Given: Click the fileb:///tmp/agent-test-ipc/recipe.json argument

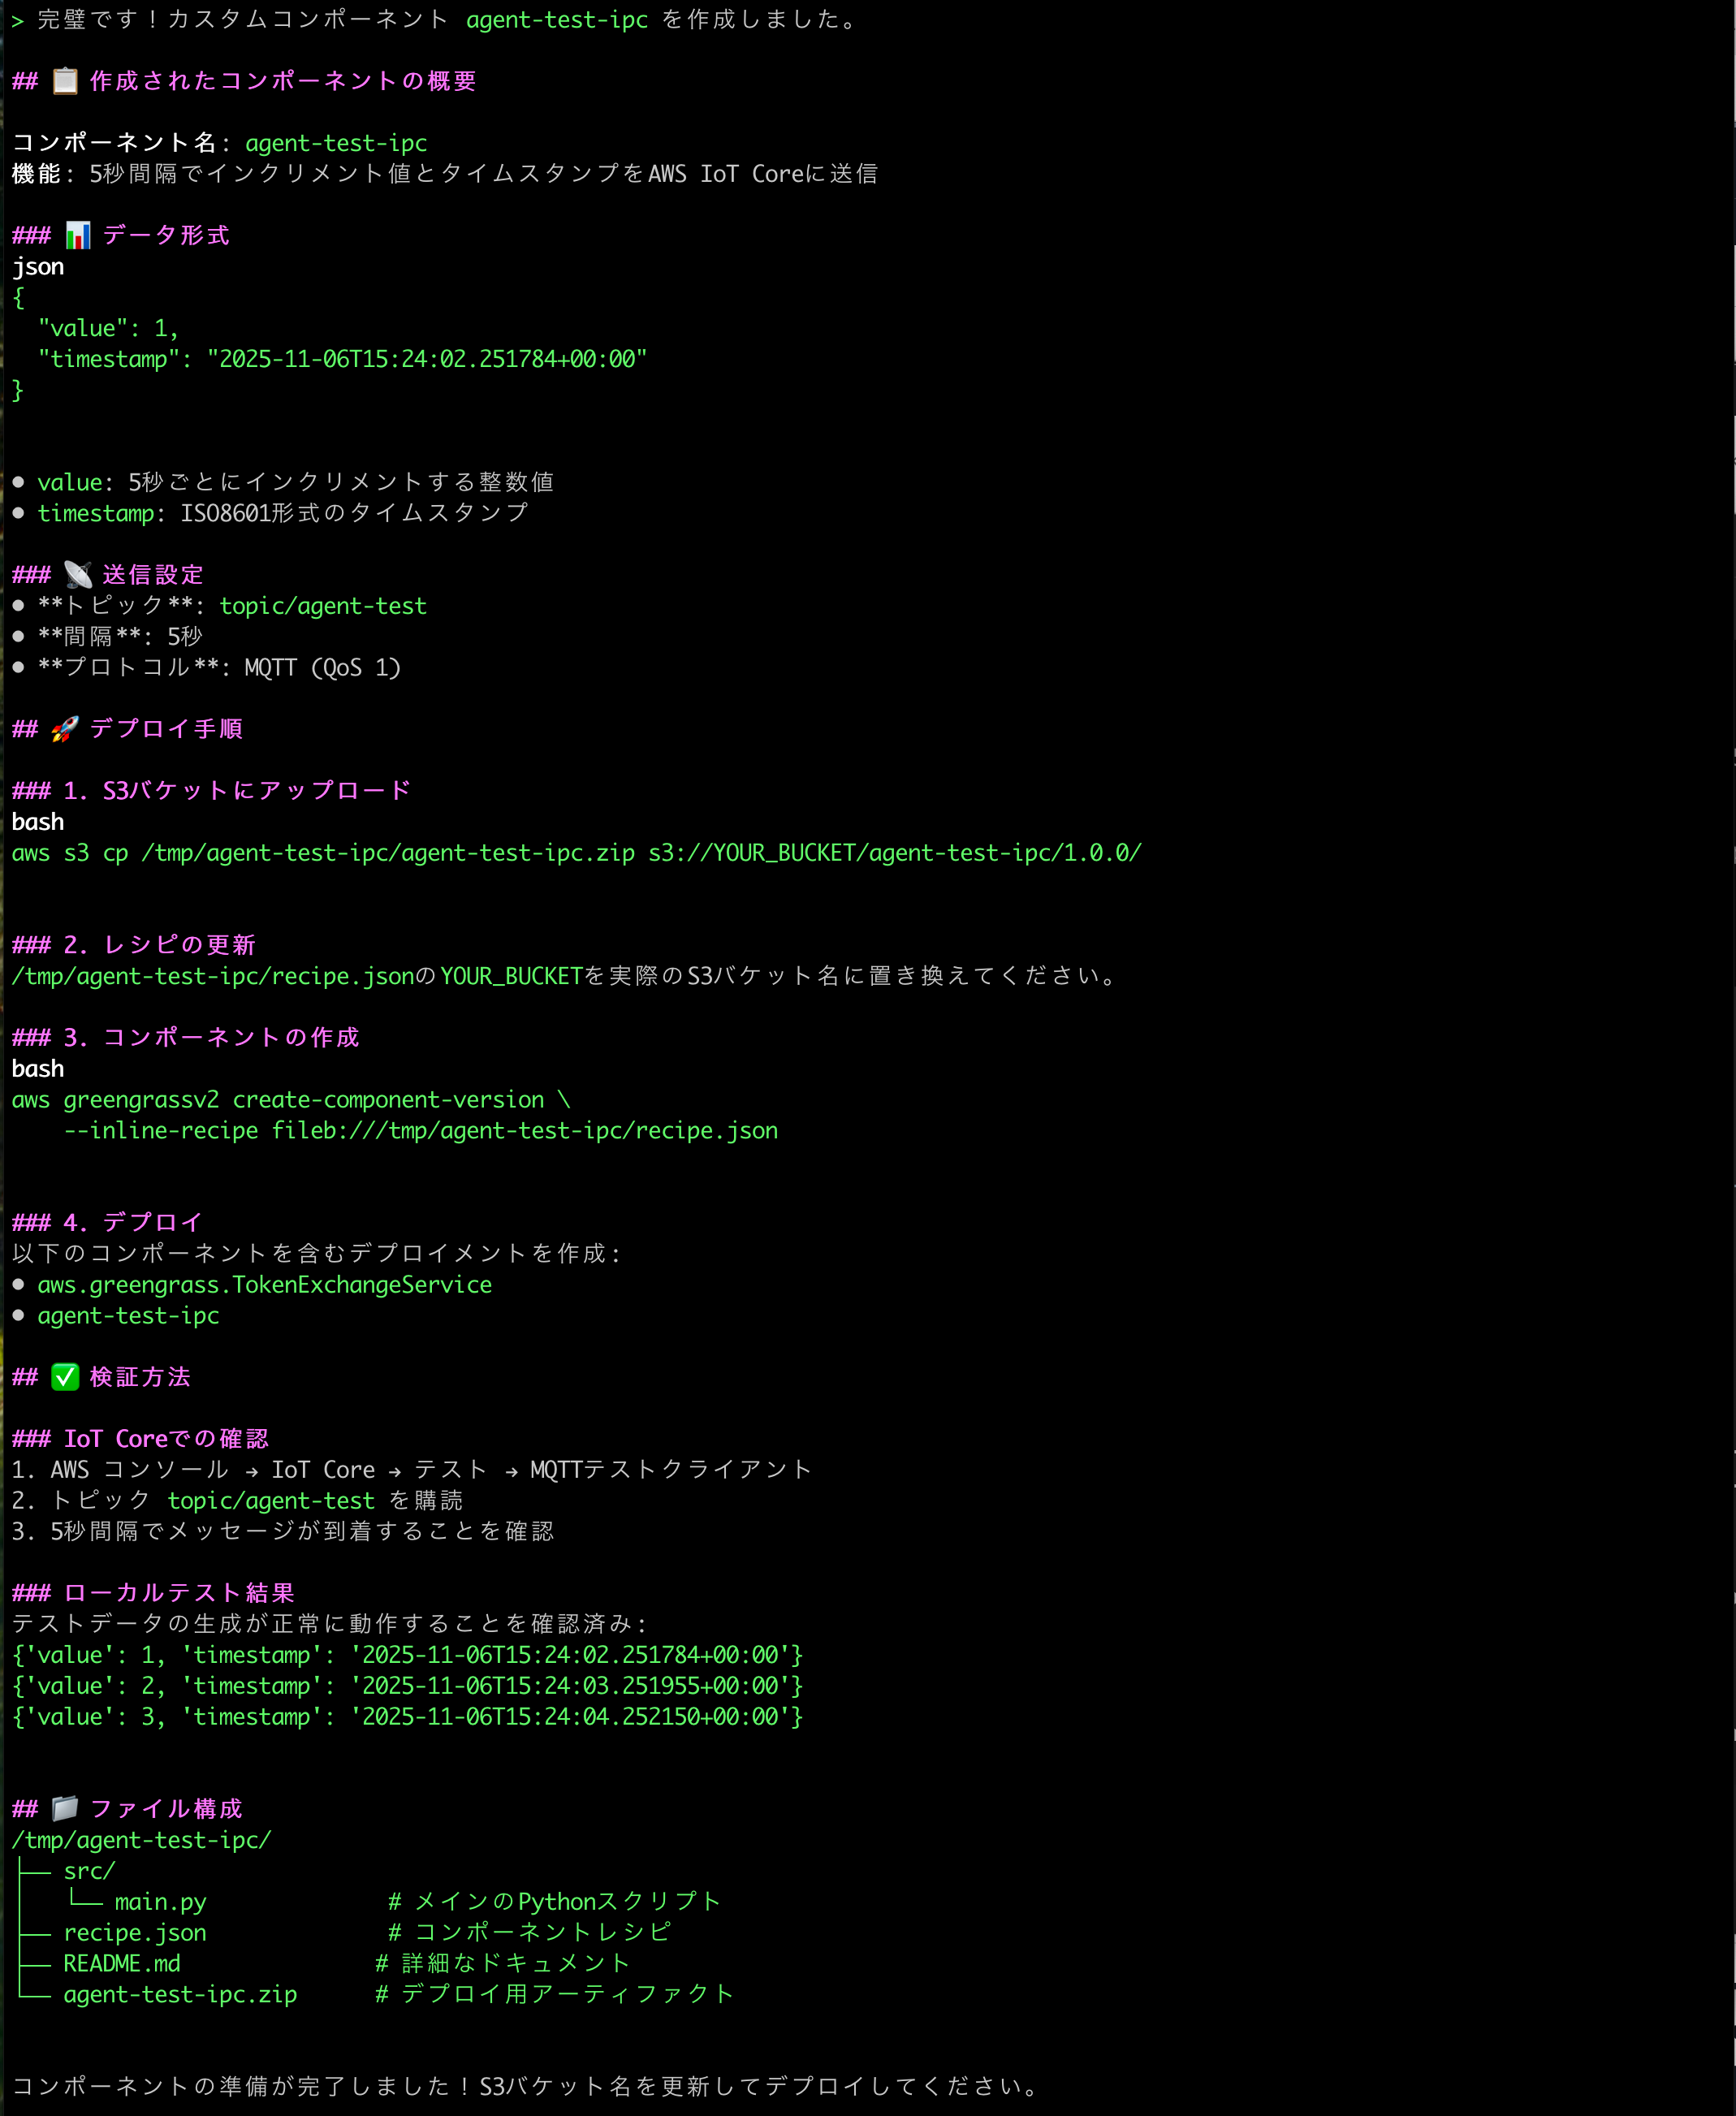Looking at the screenshot, I should 524,1130.
